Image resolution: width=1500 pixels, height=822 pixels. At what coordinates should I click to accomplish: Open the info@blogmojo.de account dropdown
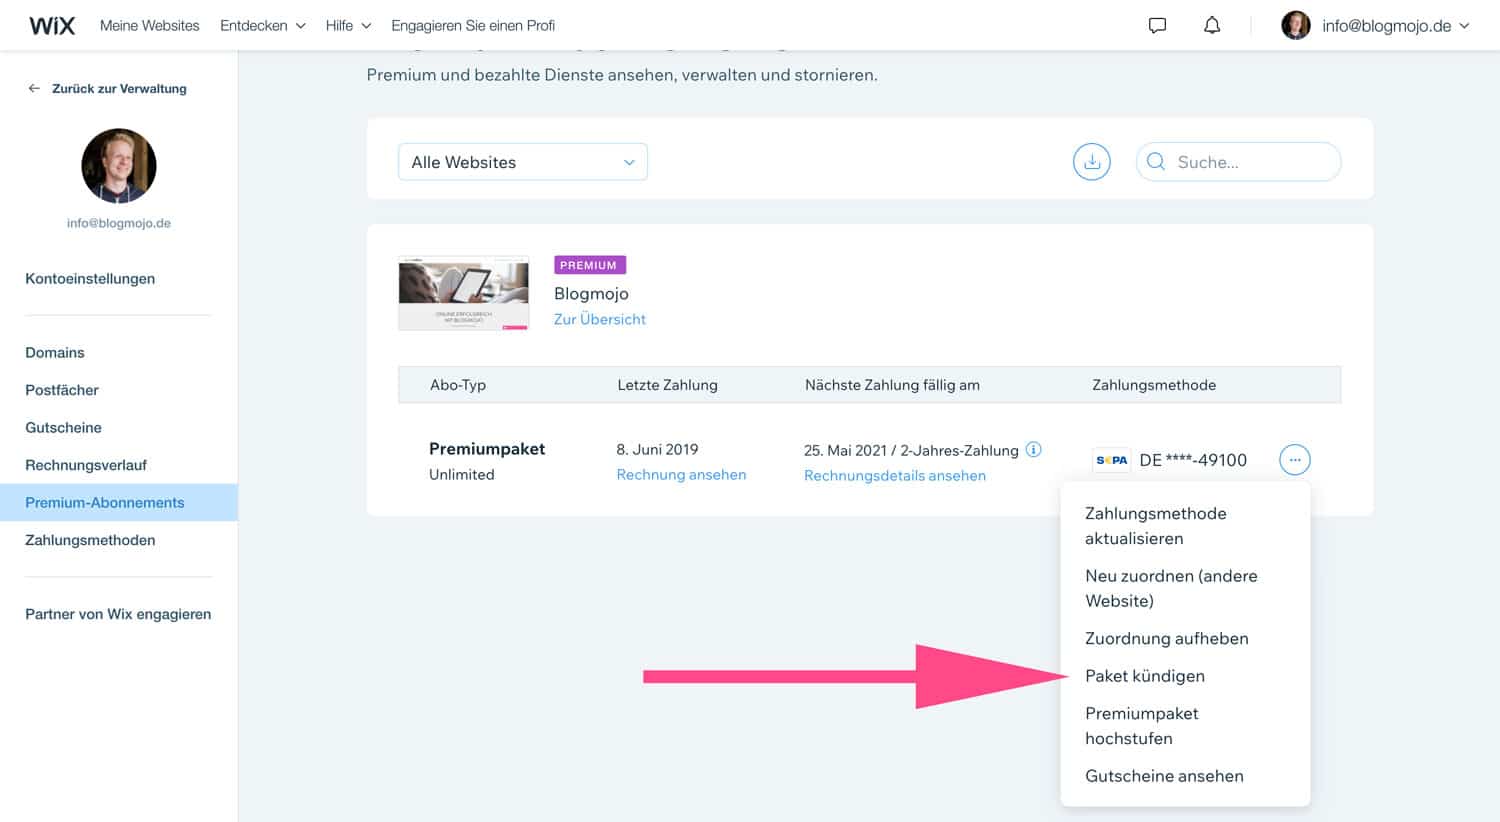tap(1396, 26)
